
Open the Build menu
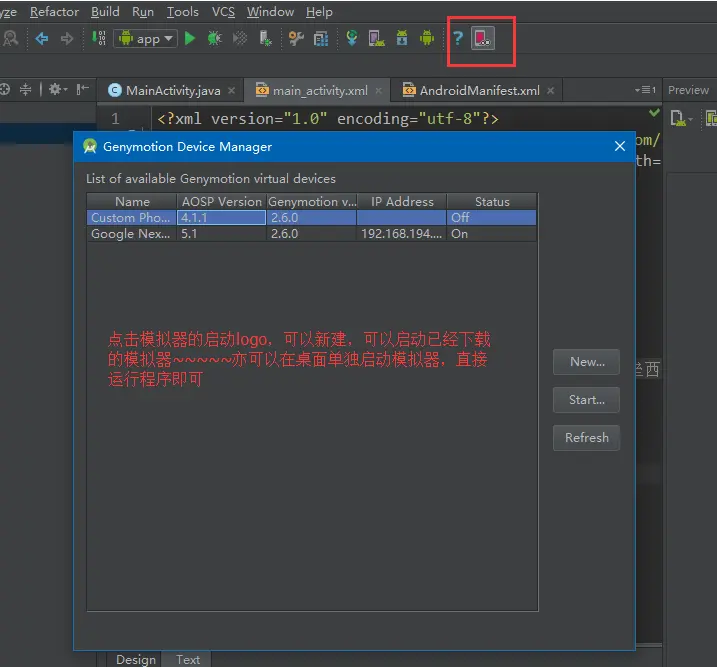pyautogui.click(x=105, y=12)
